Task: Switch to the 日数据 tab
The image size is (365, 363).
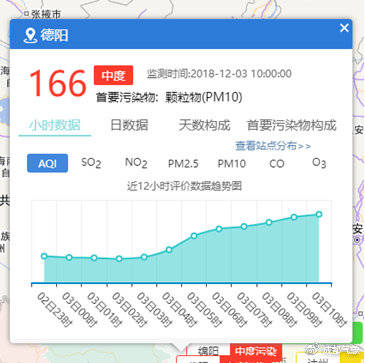Action: [x=129, y=126]
